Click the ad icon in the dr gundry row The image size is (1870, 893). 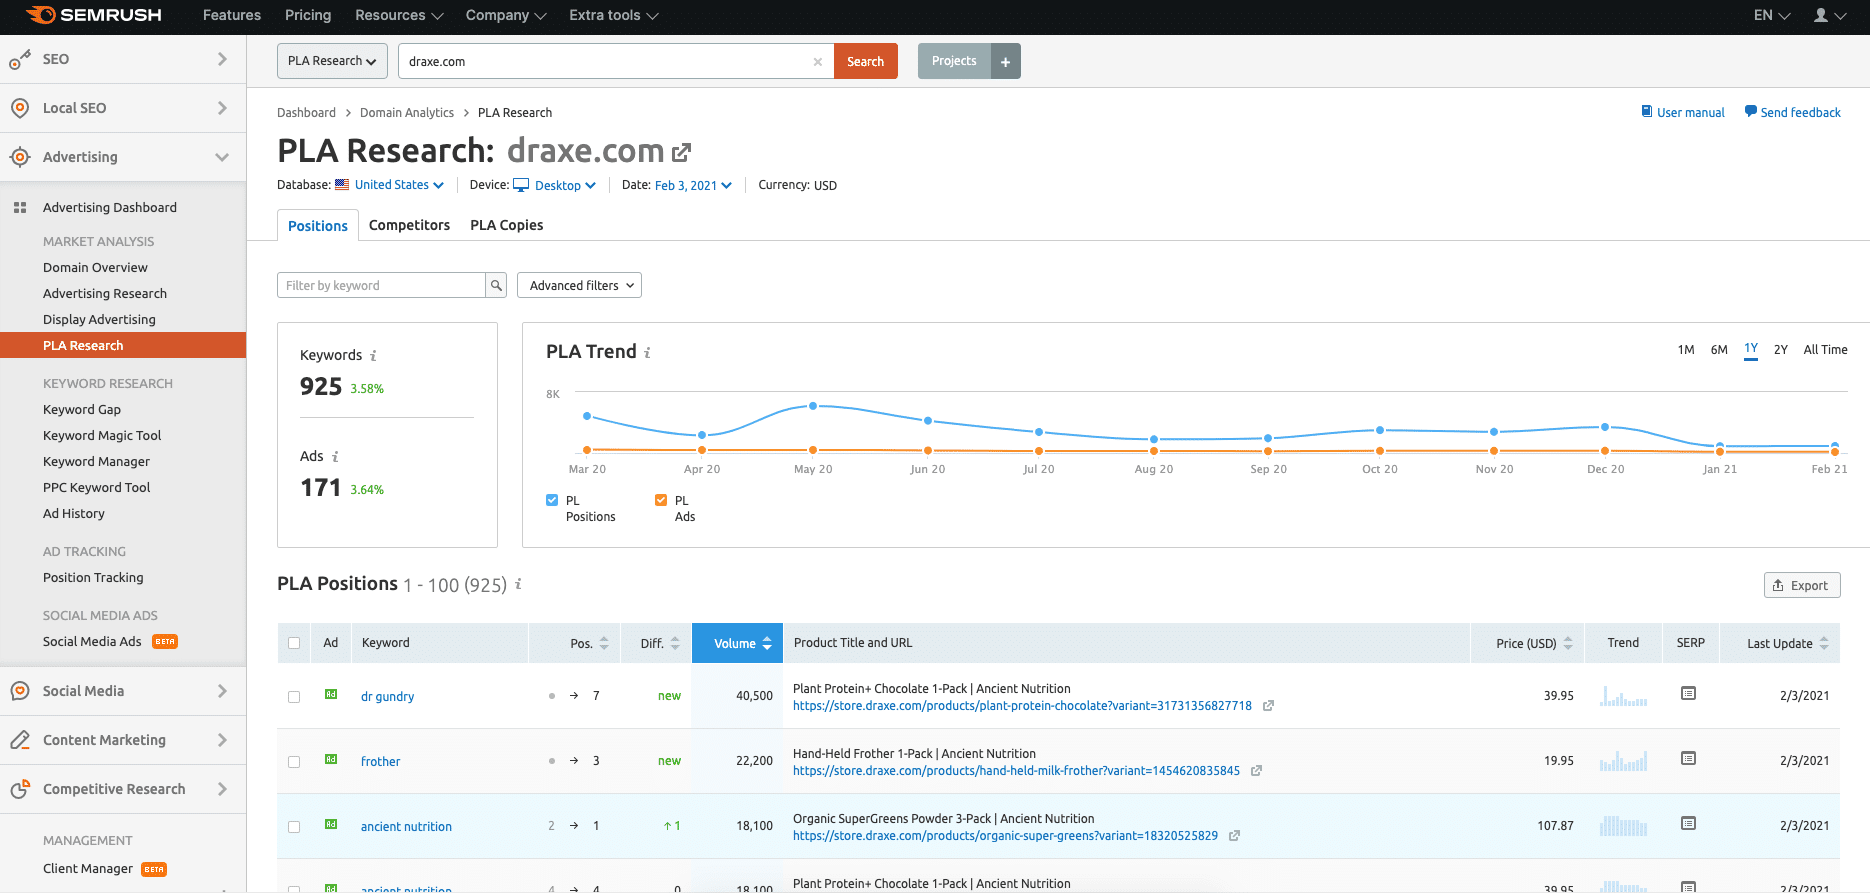(331, 694)
